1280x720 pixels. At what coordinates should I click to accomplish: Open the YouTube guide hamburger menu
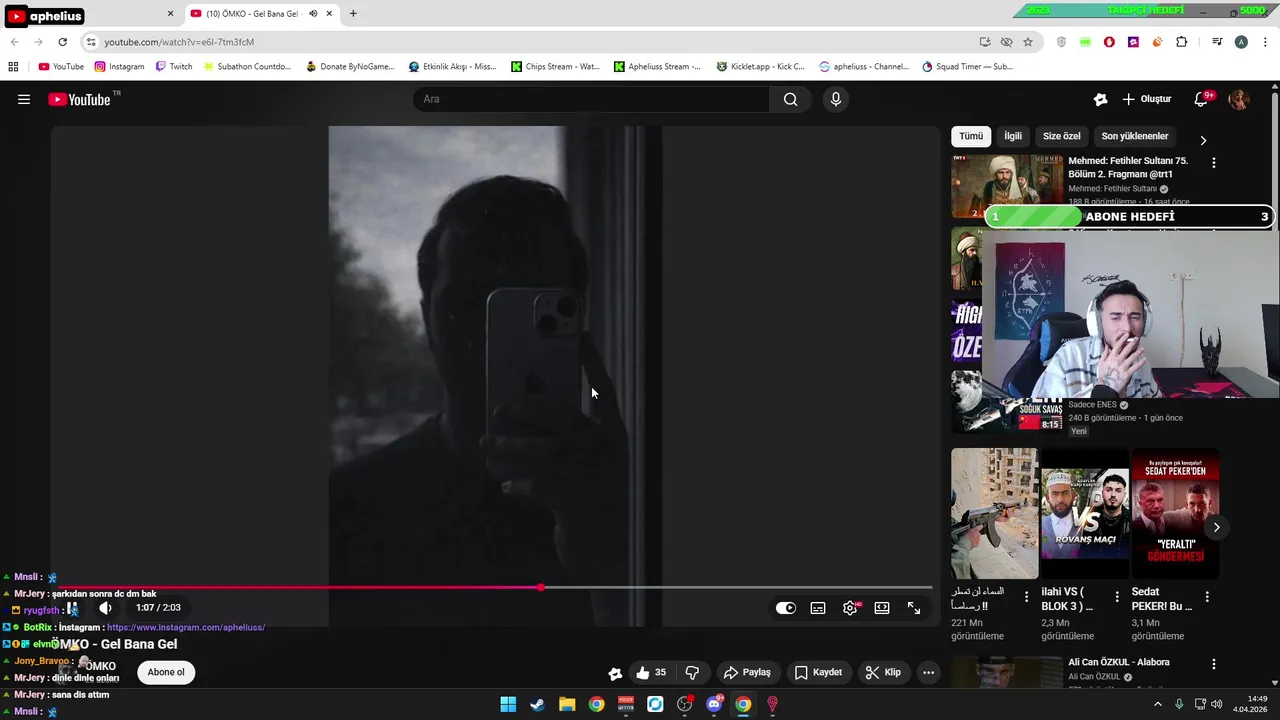coord(24,99)
